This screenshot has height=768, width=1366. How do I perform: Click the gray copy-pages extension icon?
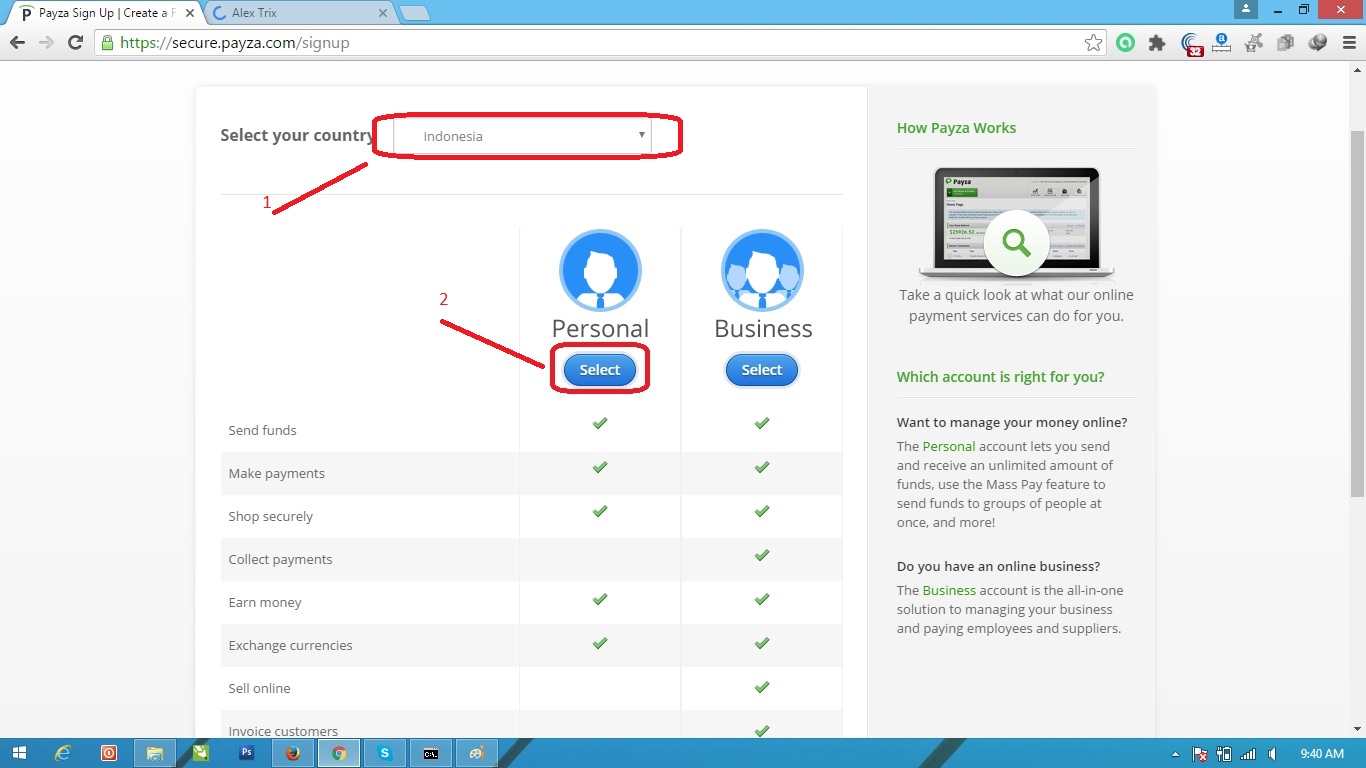[x=1286, y=43]
